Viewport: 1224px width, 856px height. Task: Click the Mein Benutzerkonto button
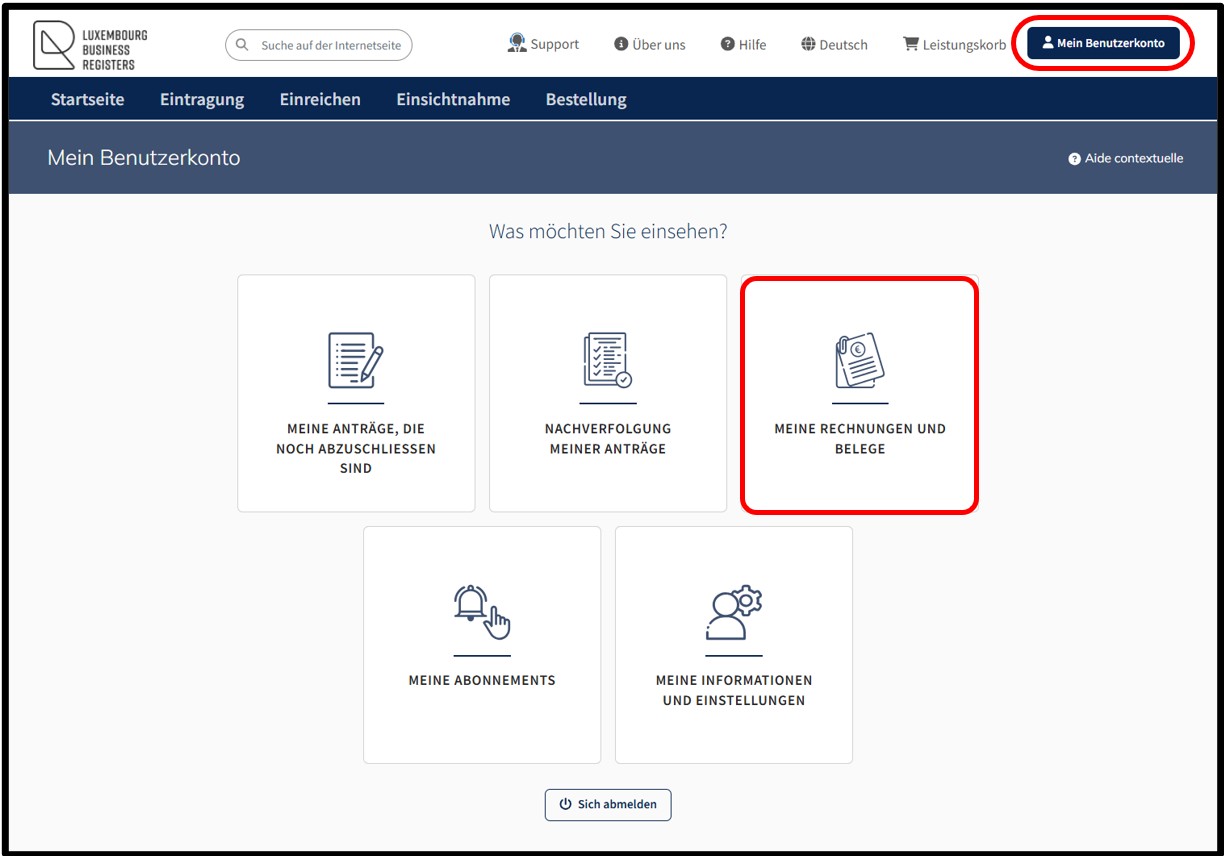click(x=1103, y=43)
